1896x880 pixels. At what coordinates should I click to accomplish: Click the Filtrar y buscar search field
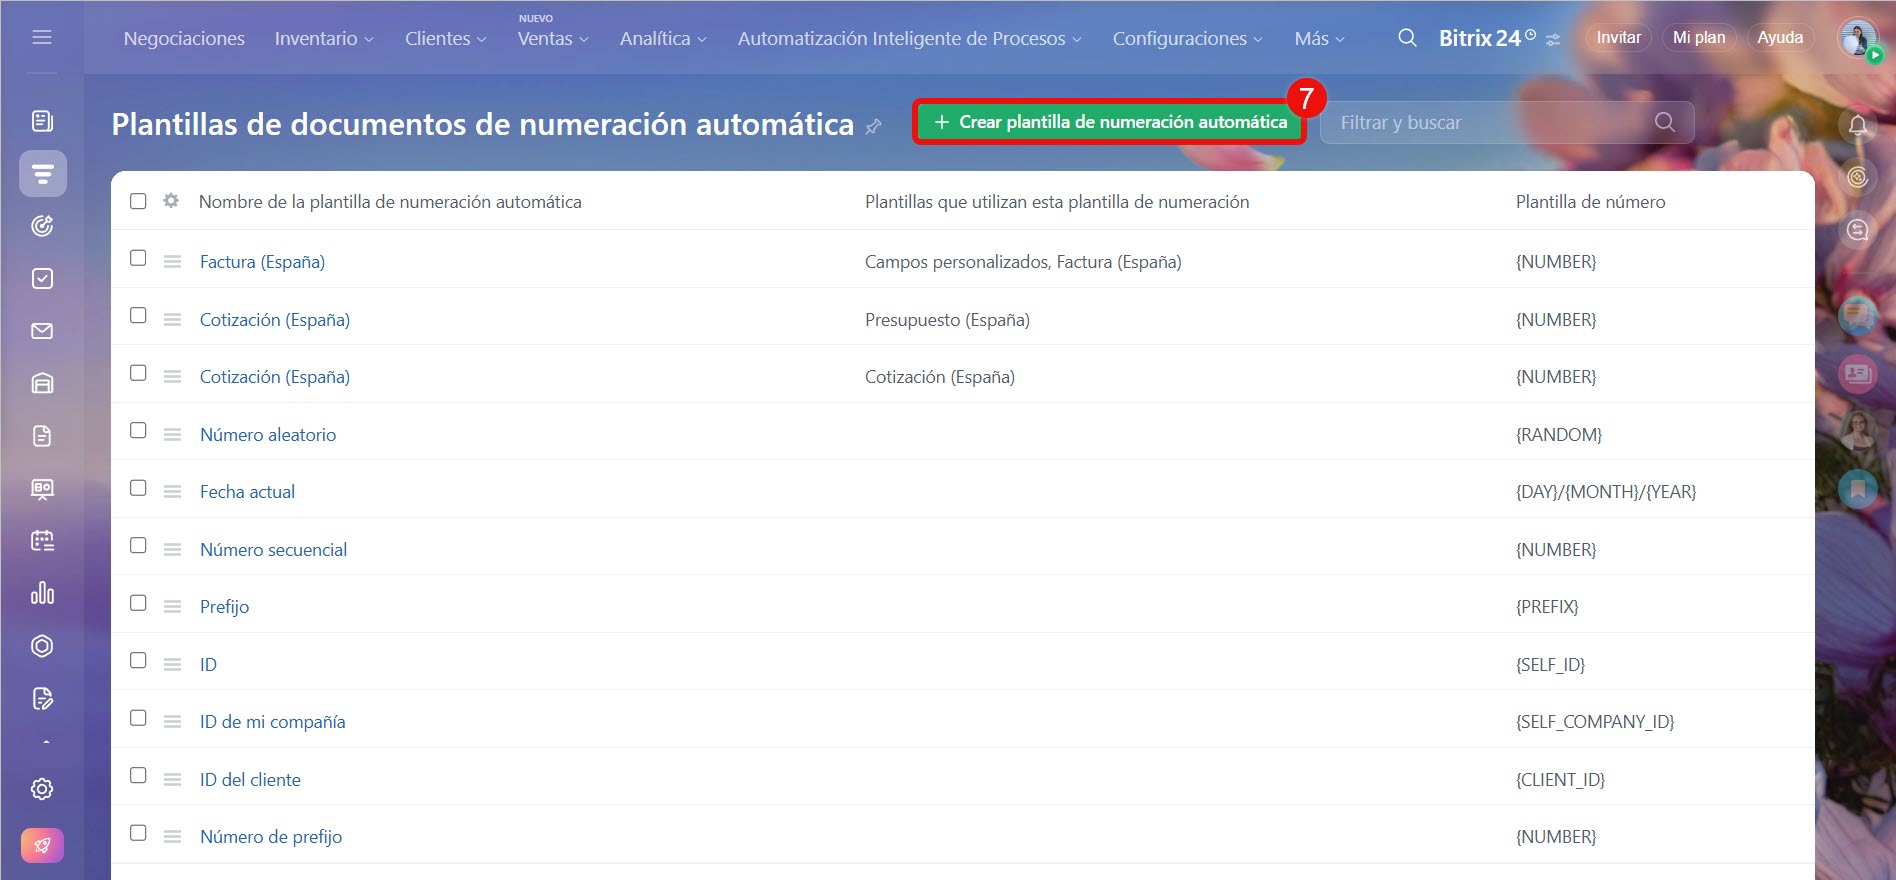point(1490,122)
